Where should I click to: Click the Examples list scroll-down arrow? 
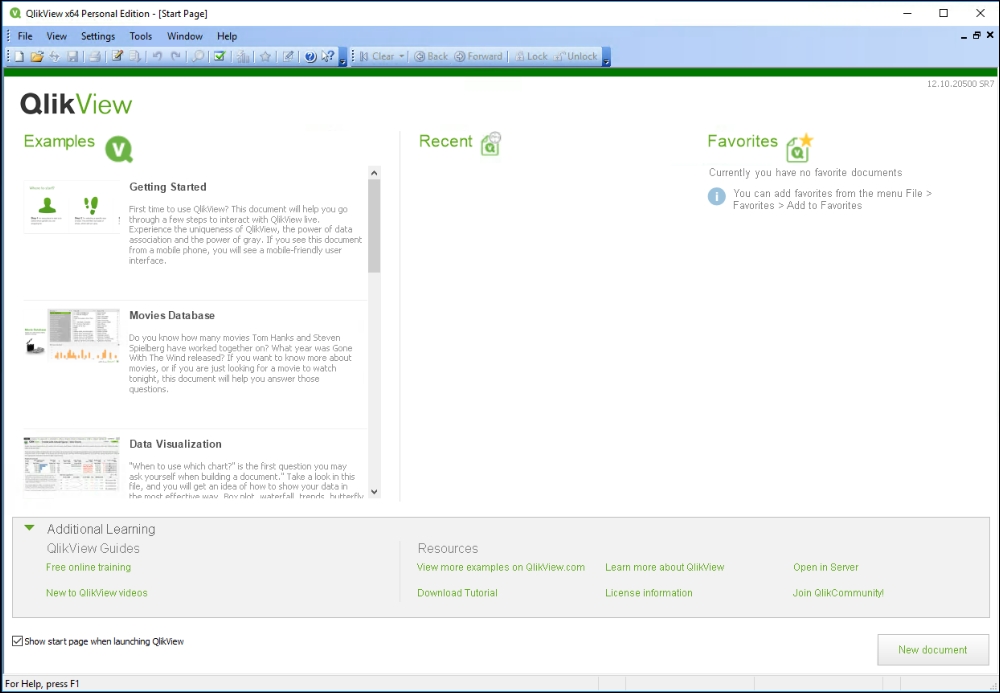point(374,492)
